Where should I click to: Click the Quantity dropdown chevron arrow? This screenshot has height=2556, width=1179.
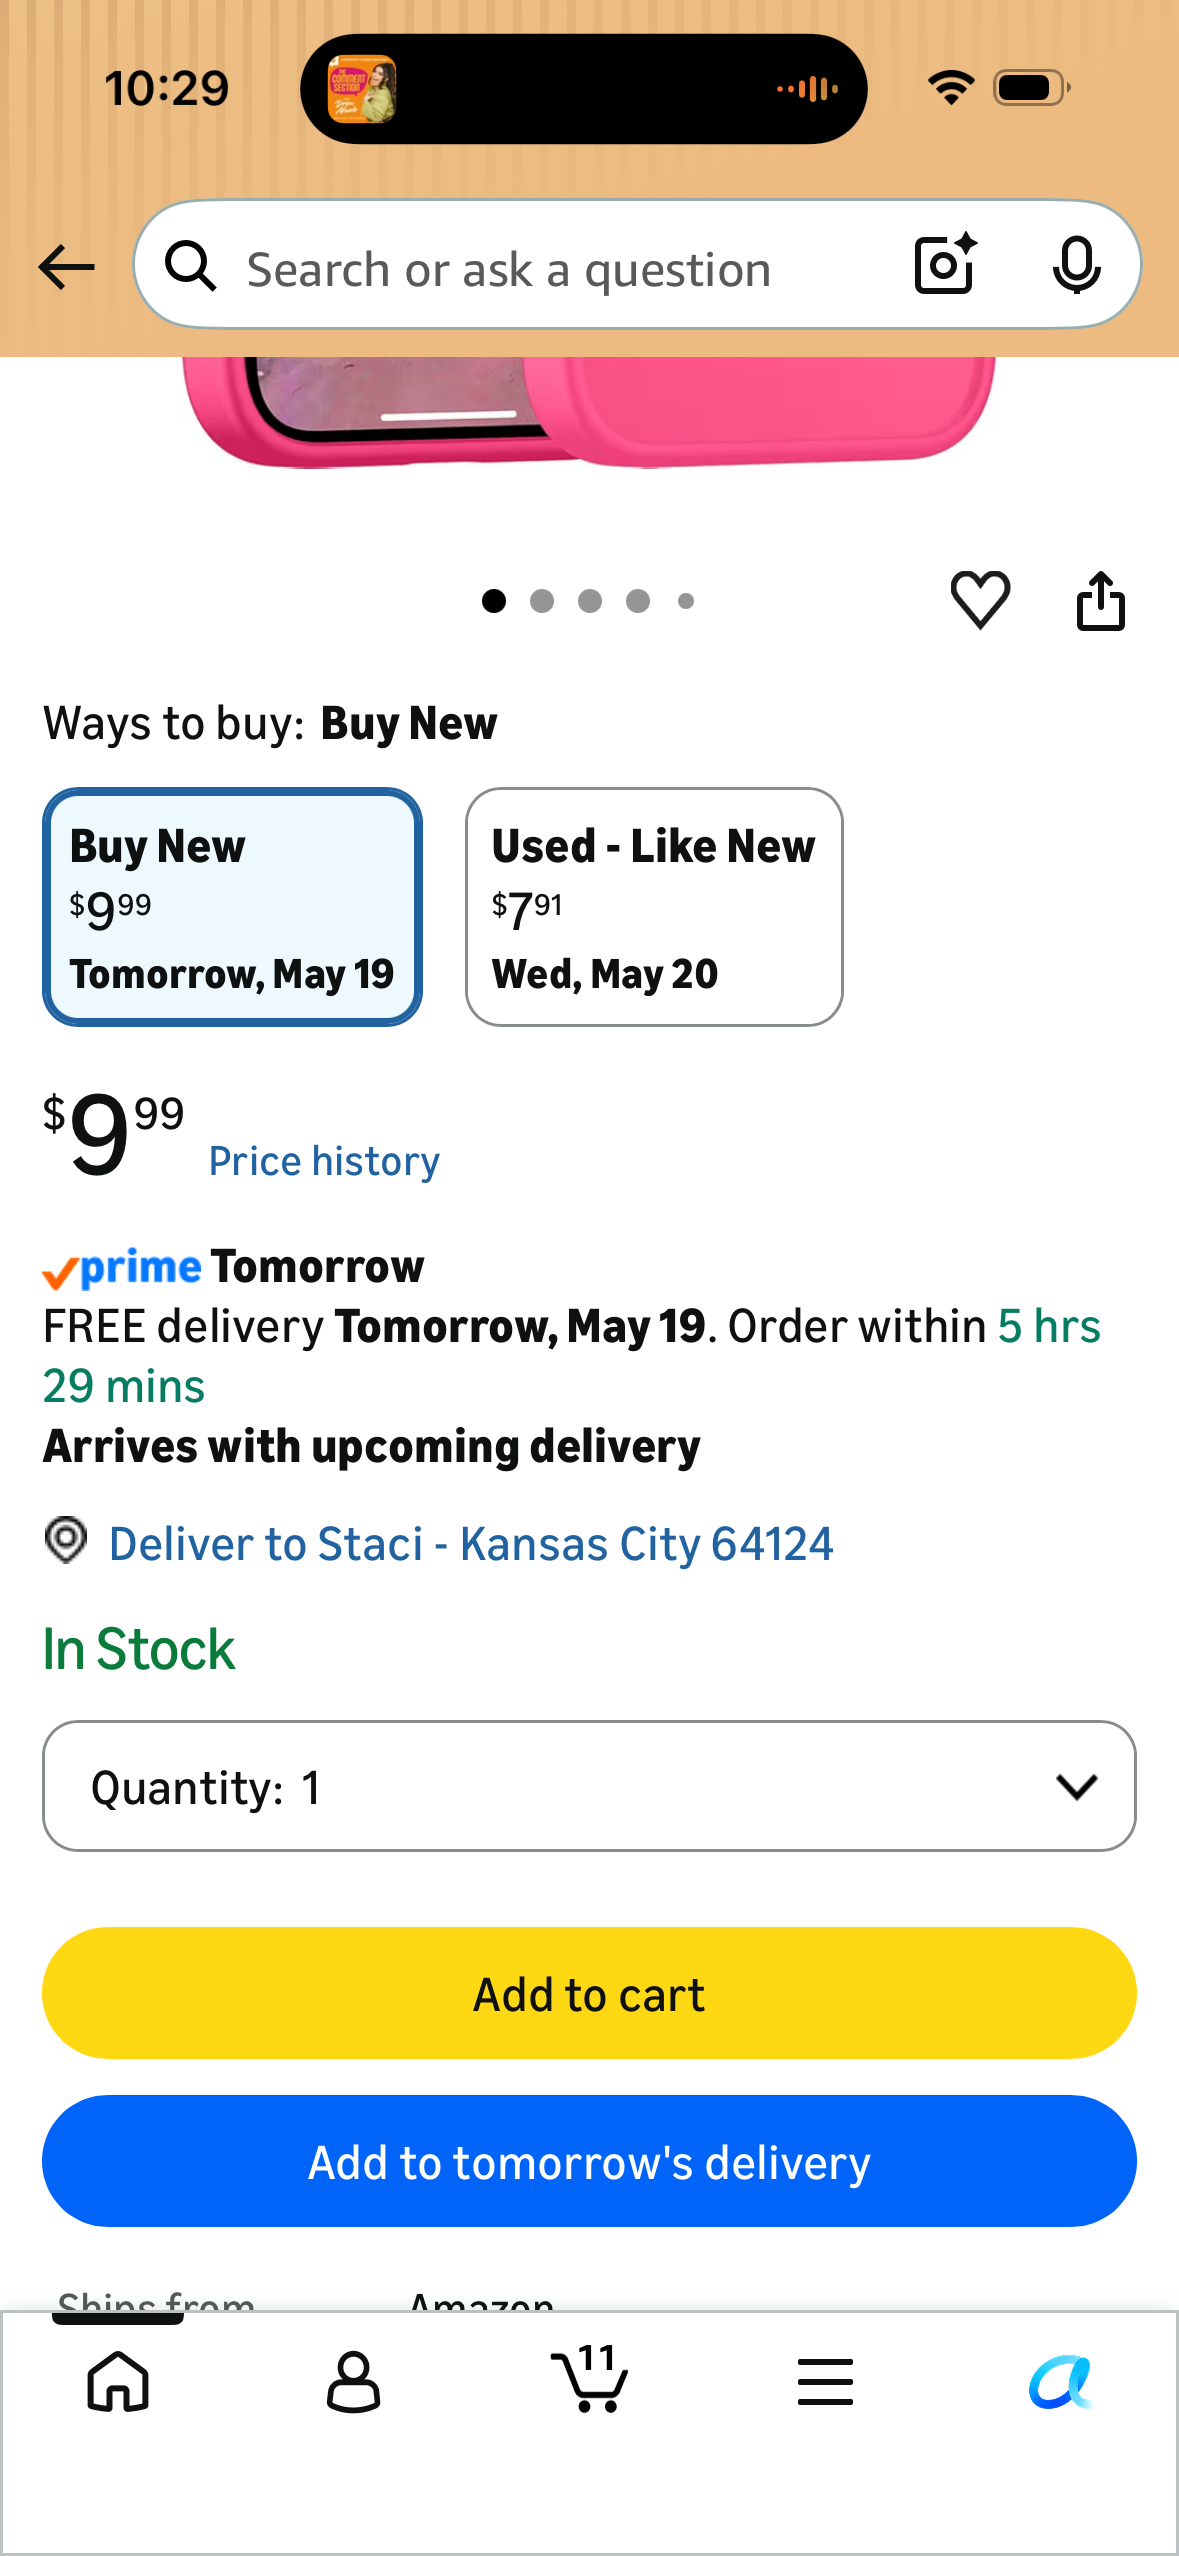1076,1787
